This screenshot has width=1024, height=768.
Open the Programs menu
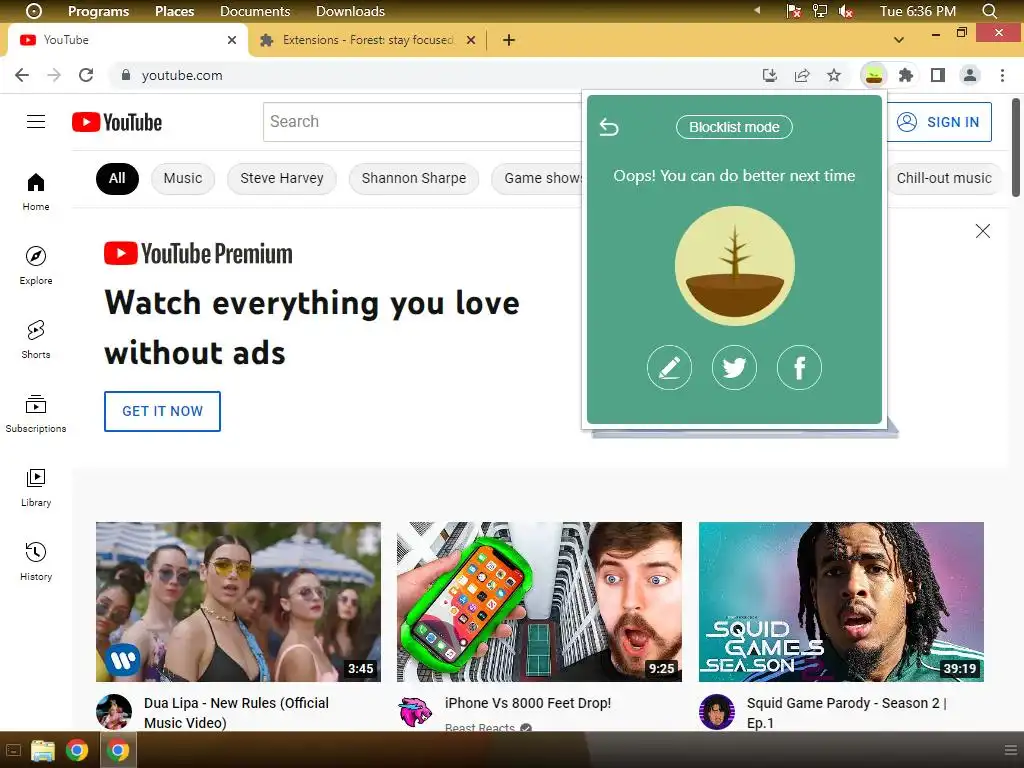click(99, 11)
